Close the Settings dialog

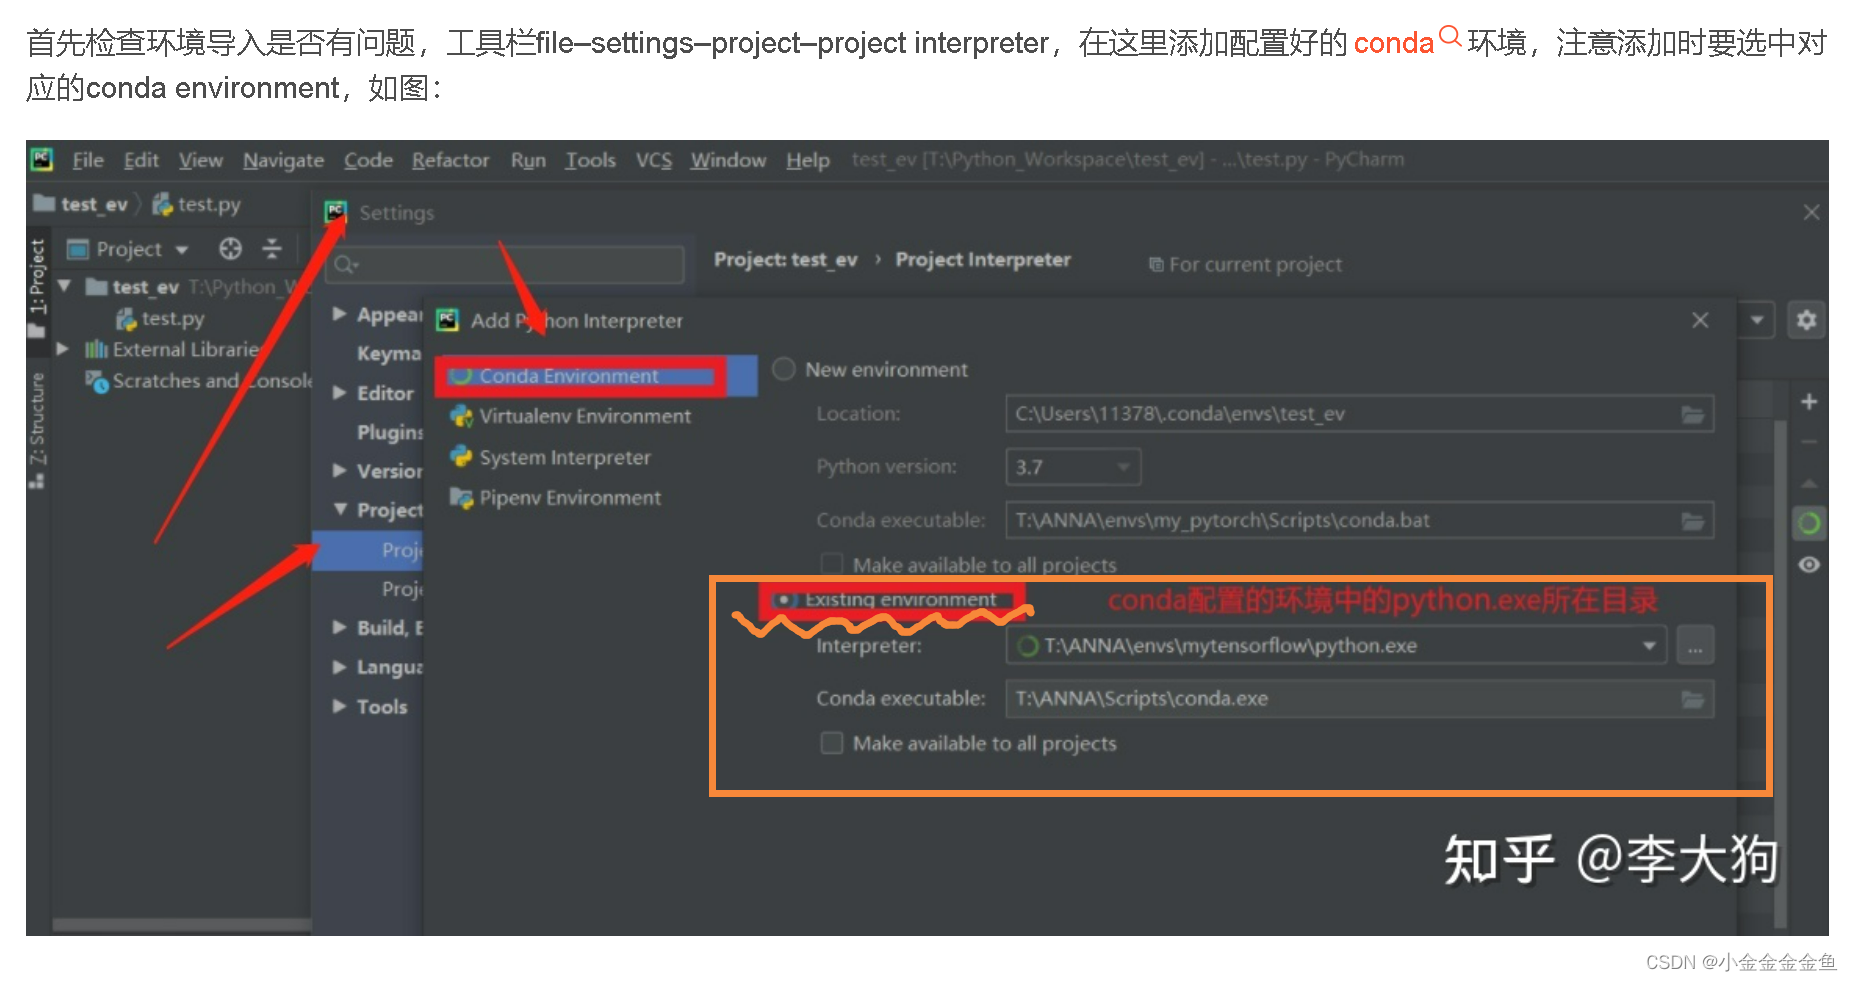[x=1811, y=212]
